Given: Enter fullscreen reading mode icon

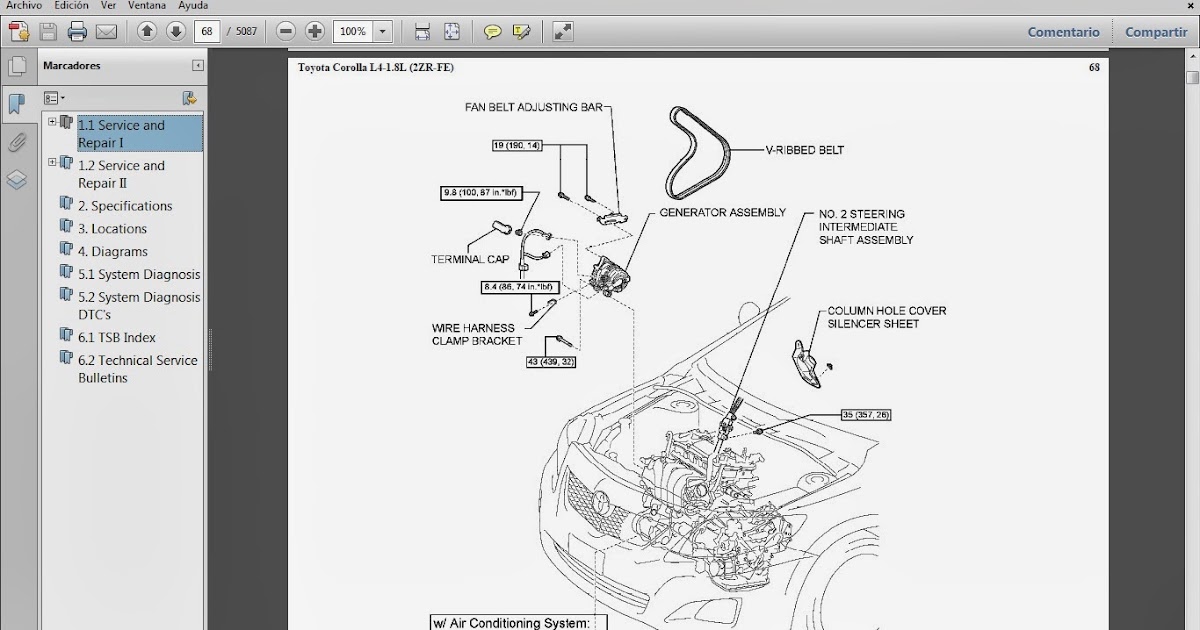Looking at the screenshot, I should [561, 31].
